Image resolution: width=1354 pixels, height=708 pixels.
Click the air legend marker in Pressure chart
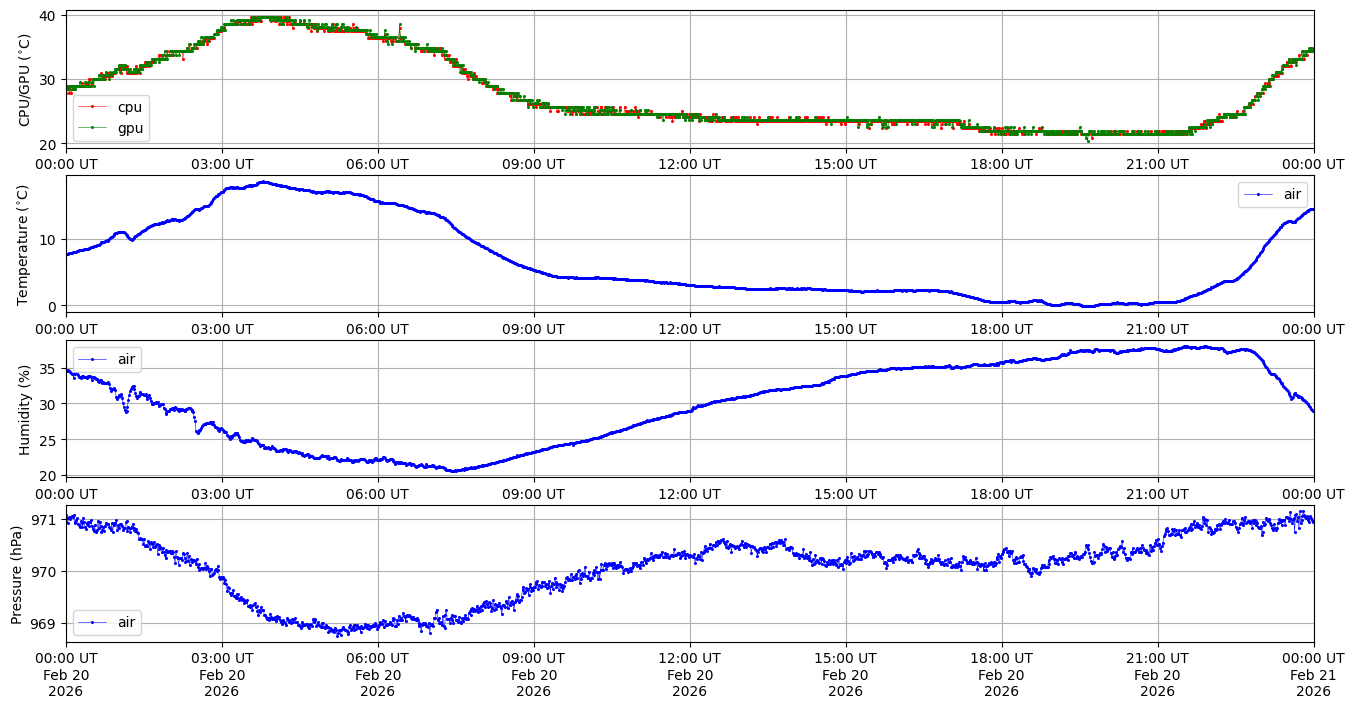pyautogui.click(x=92, y=622)
